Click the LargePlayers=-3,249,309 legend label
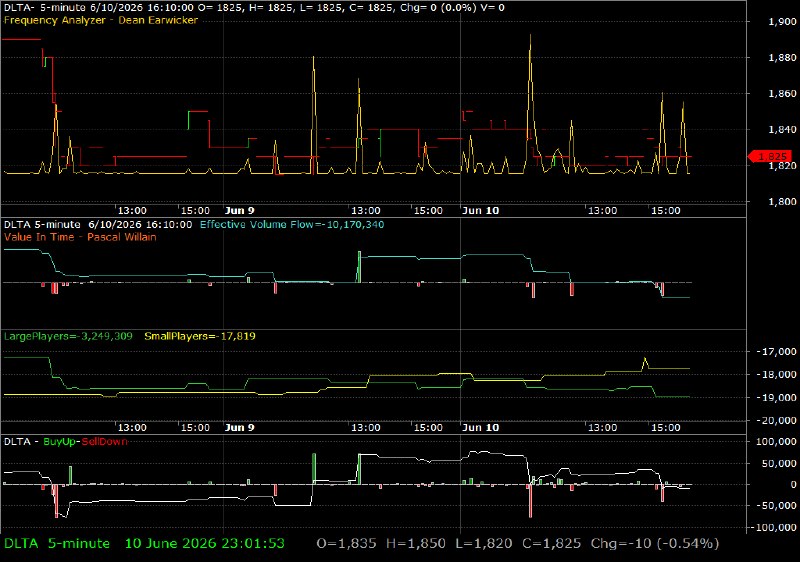Image resolution: width=800 pixels, height=562 pixels. tap(68, 336)
